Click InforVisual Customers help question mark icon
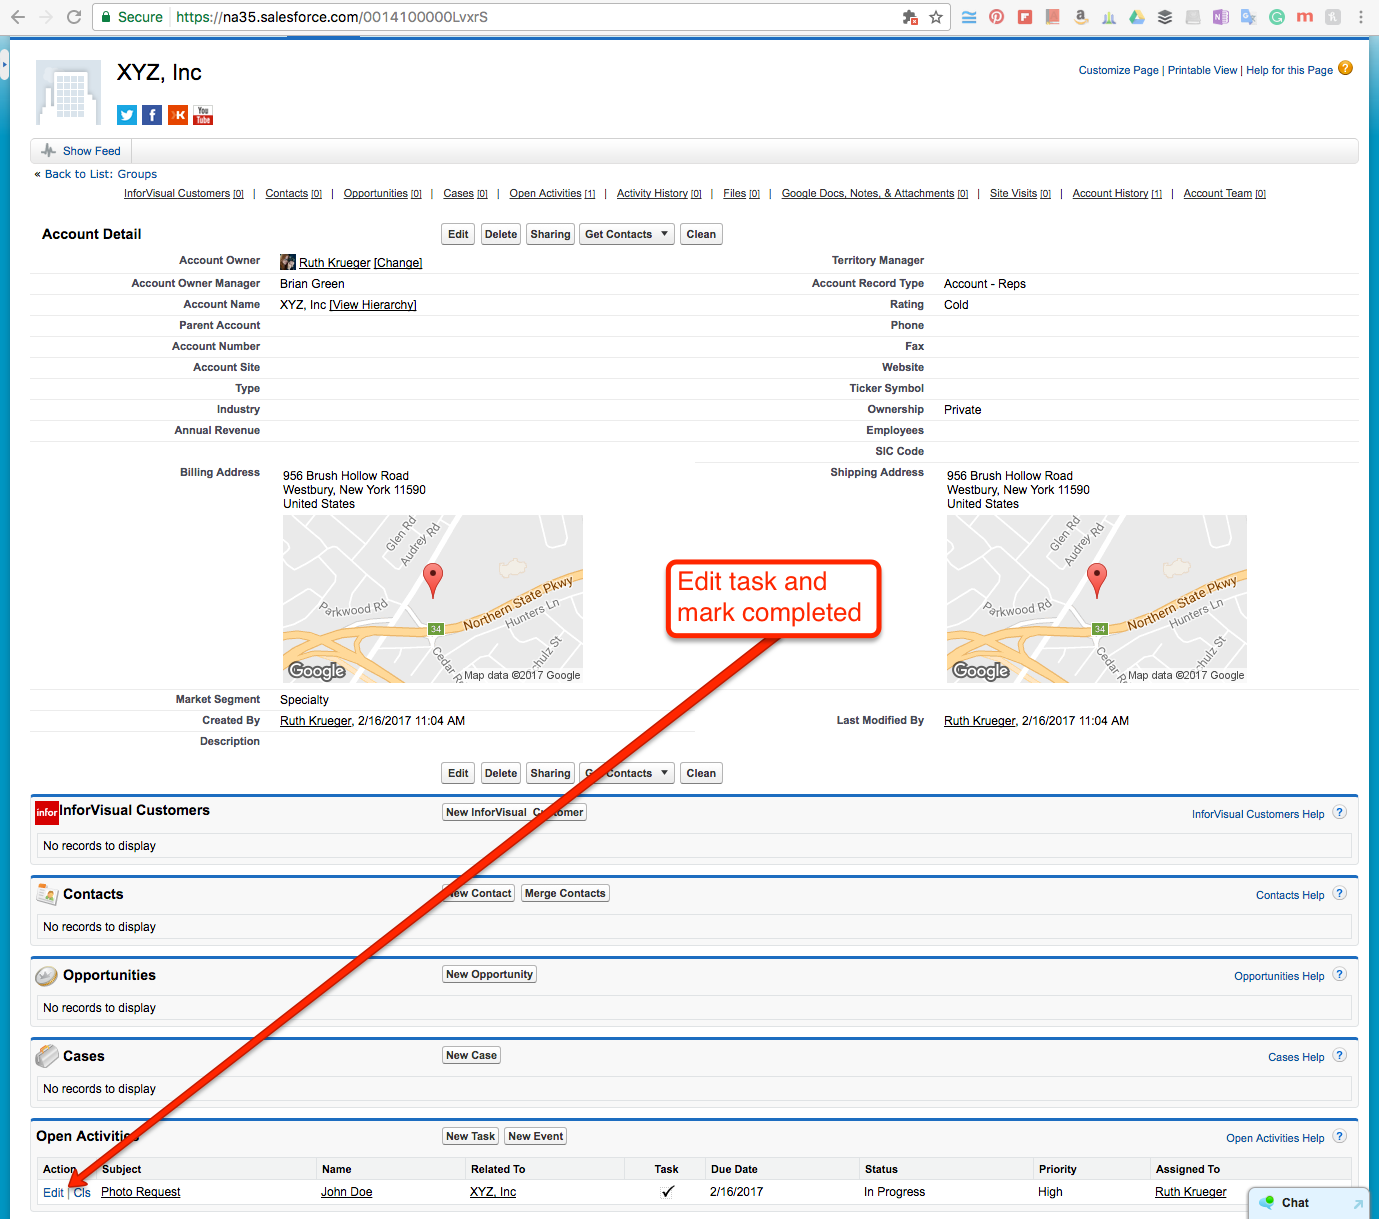The image size is (1379, 1219). 1340,813
